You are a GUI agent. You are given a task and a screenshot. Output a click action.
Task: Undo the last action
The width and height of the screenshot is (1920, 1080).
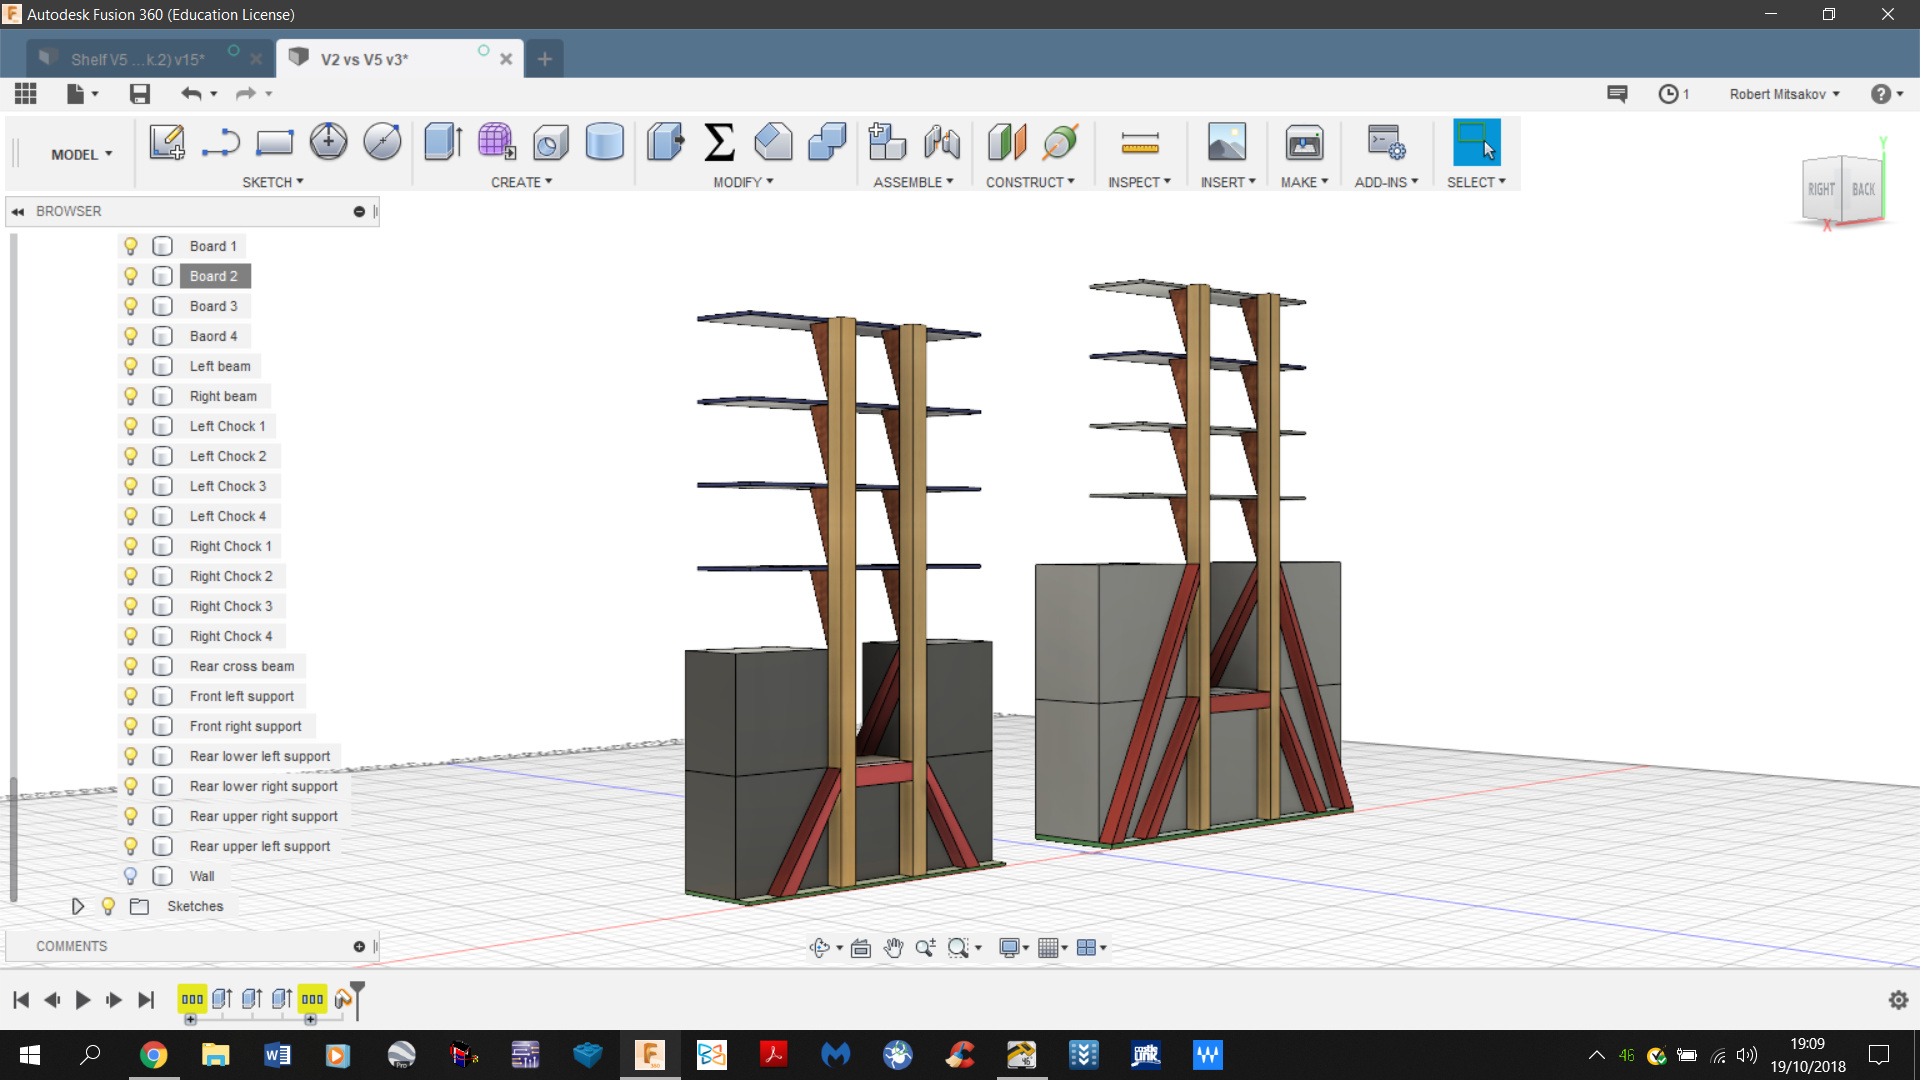pos(191,94)
